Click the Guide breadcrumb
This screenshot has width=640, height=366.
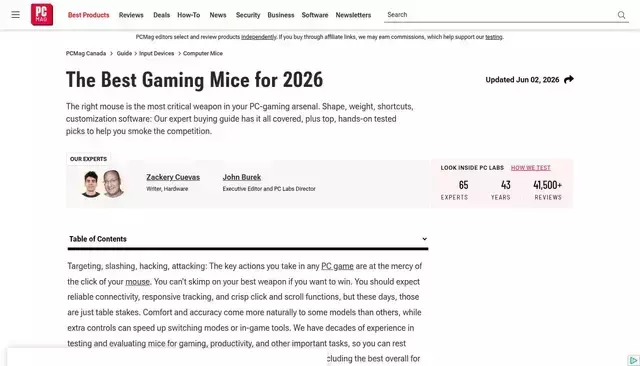(124, 53)
